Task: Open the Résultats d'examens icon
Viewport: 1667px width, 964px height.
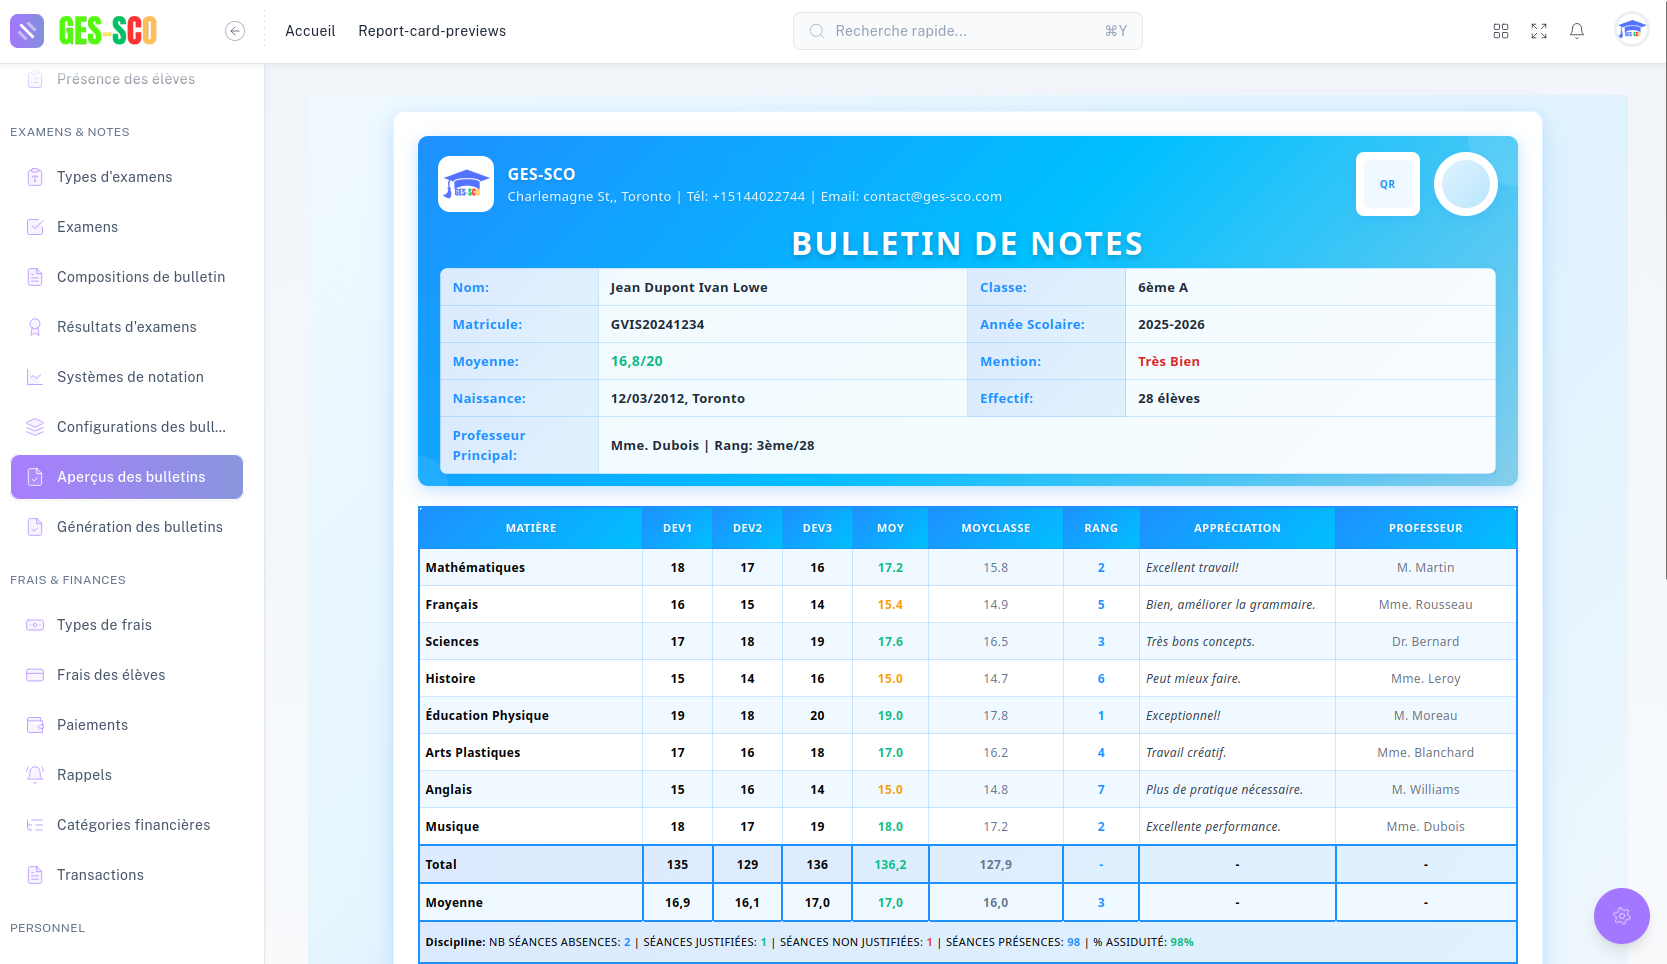Action: (35, 327)
